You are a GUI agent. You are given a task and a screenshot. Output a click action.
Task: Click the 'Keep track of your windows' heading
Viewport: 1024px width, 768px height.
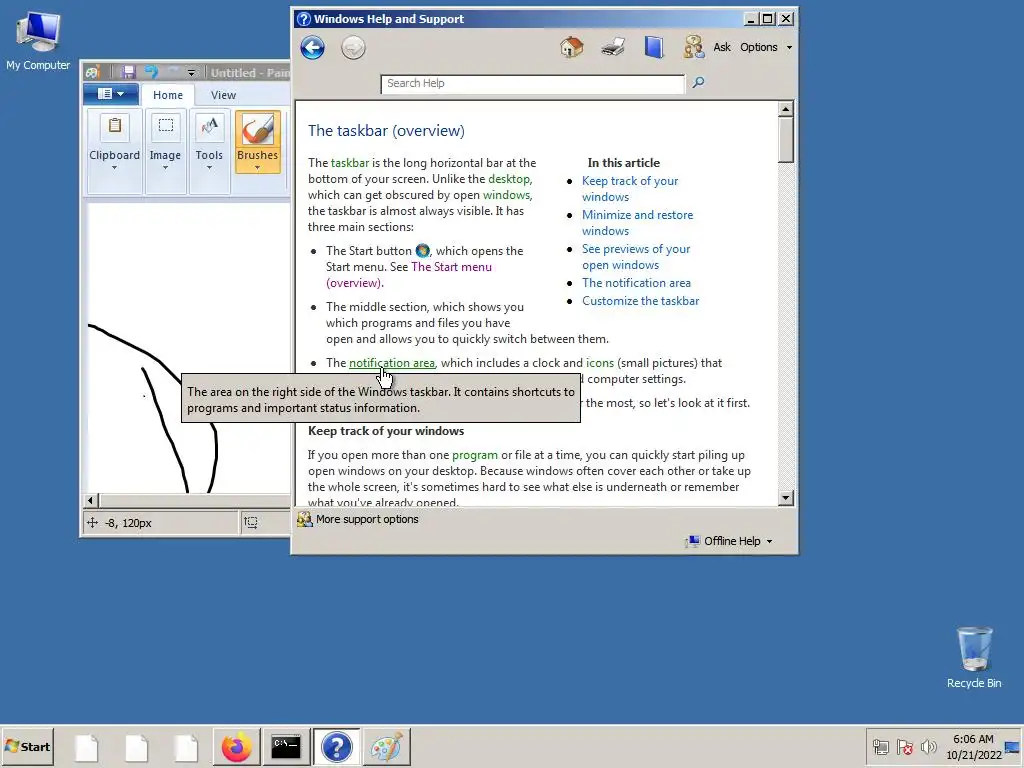386,431
